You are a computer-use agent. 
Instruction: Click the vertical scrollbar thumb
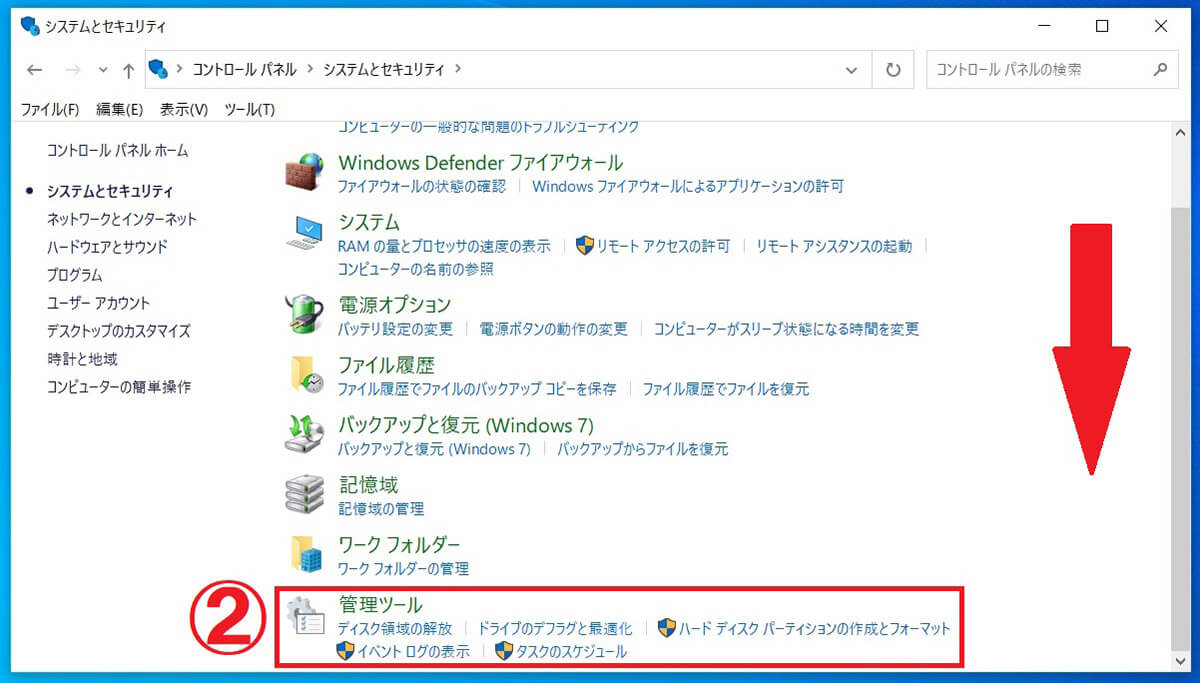1180,430
